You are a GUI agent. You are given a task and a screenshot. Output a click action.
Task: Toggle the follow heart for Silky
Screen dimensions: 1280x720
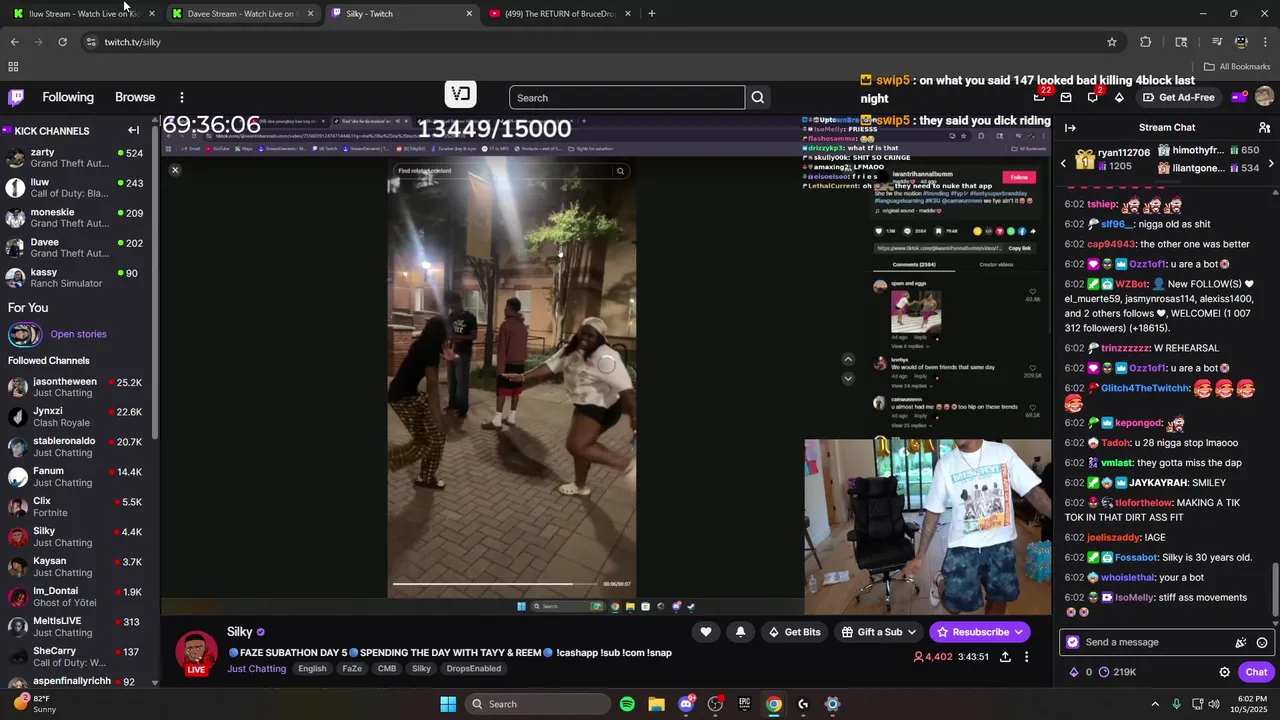[706, 632]
